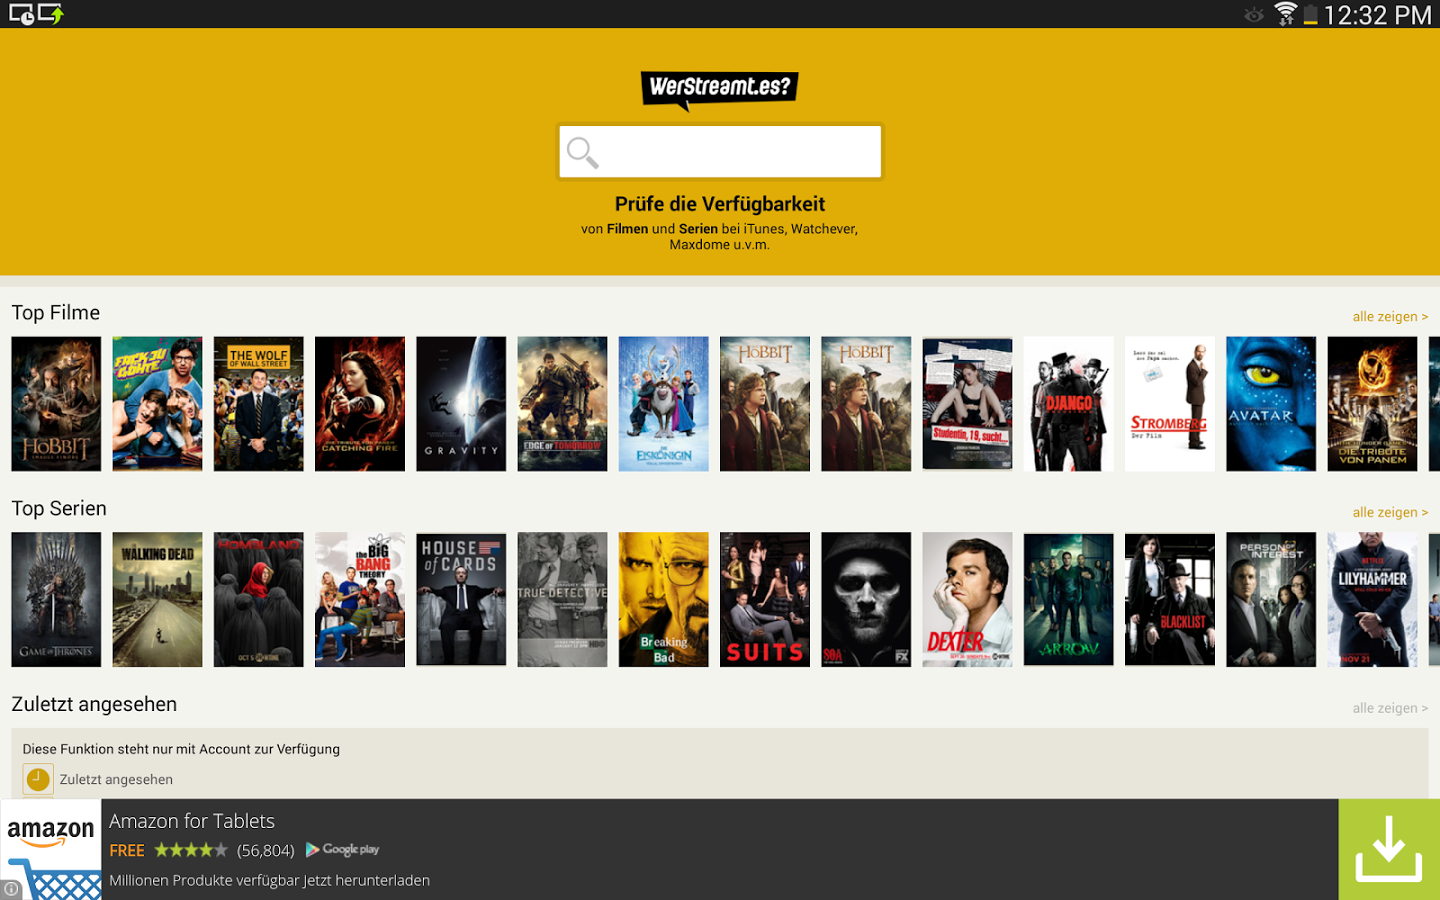Open alle zeigen for Zuletzt angesehen
Screen dimensions: 1440x900
point(1390,709)
